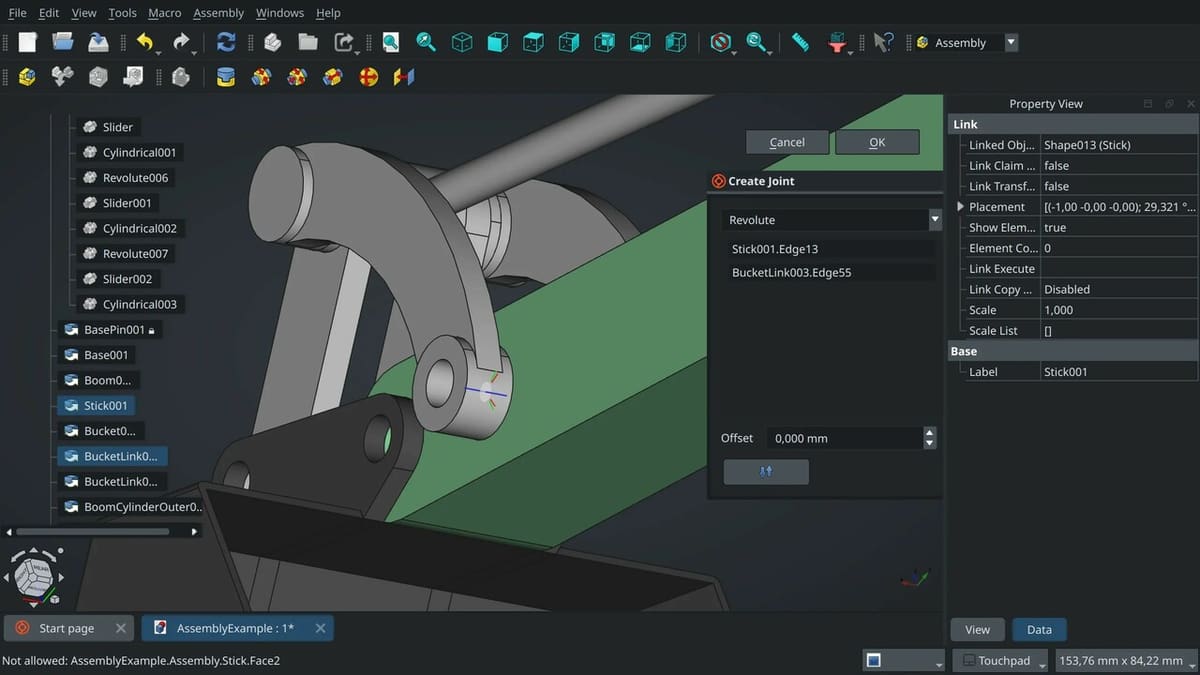Switch to bottom view cube icon
This screenshot has height=675, width=1200.
(x=640, y=42)
